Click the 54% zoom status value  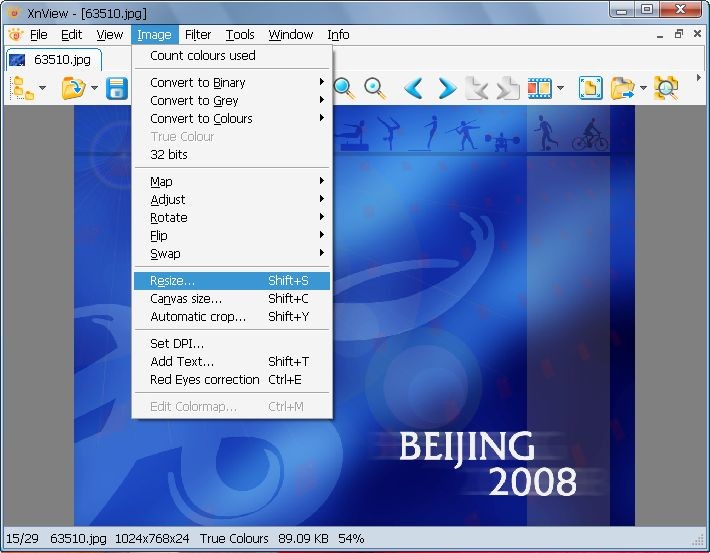(x=351, y=539)
